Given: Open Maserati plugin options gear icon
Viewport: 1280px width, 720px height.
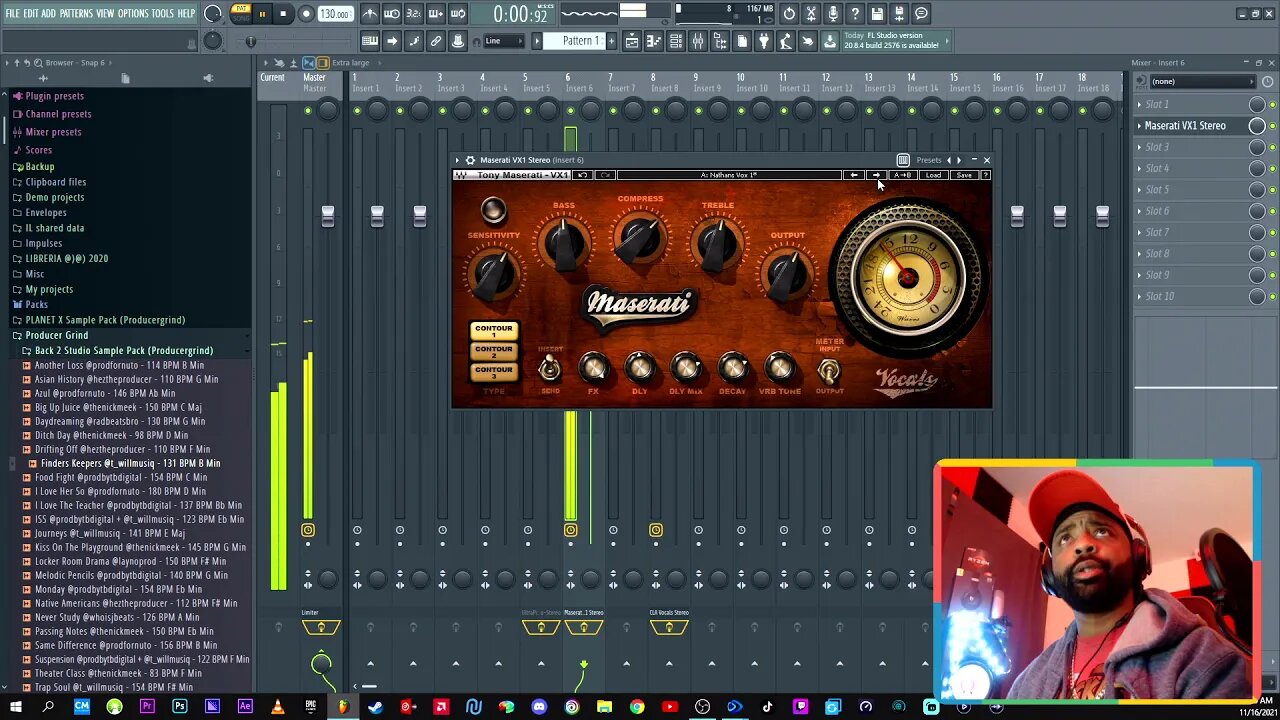Looking at the screenshot, I should [x=470, y=160].
